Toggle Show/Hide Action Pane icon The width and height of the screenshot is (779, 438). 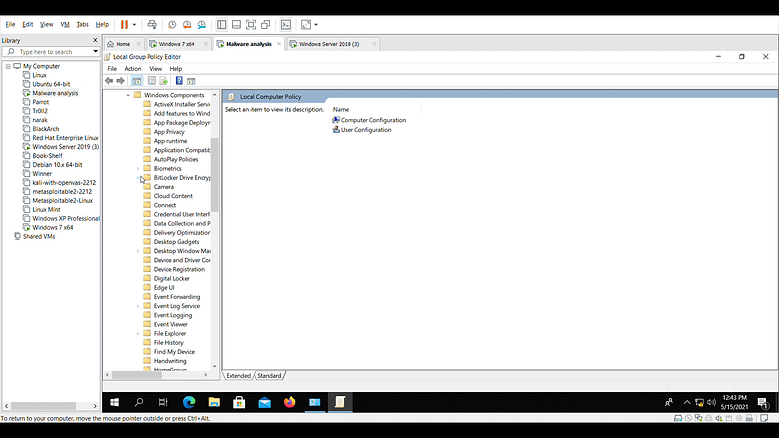(191, 81)
